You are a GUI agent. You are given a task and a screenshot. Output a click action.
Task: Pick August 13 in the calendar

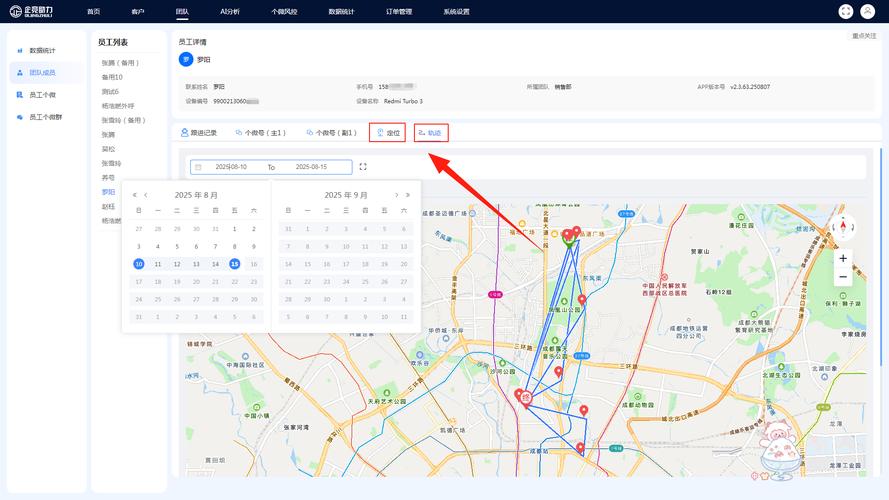[196, 264]
